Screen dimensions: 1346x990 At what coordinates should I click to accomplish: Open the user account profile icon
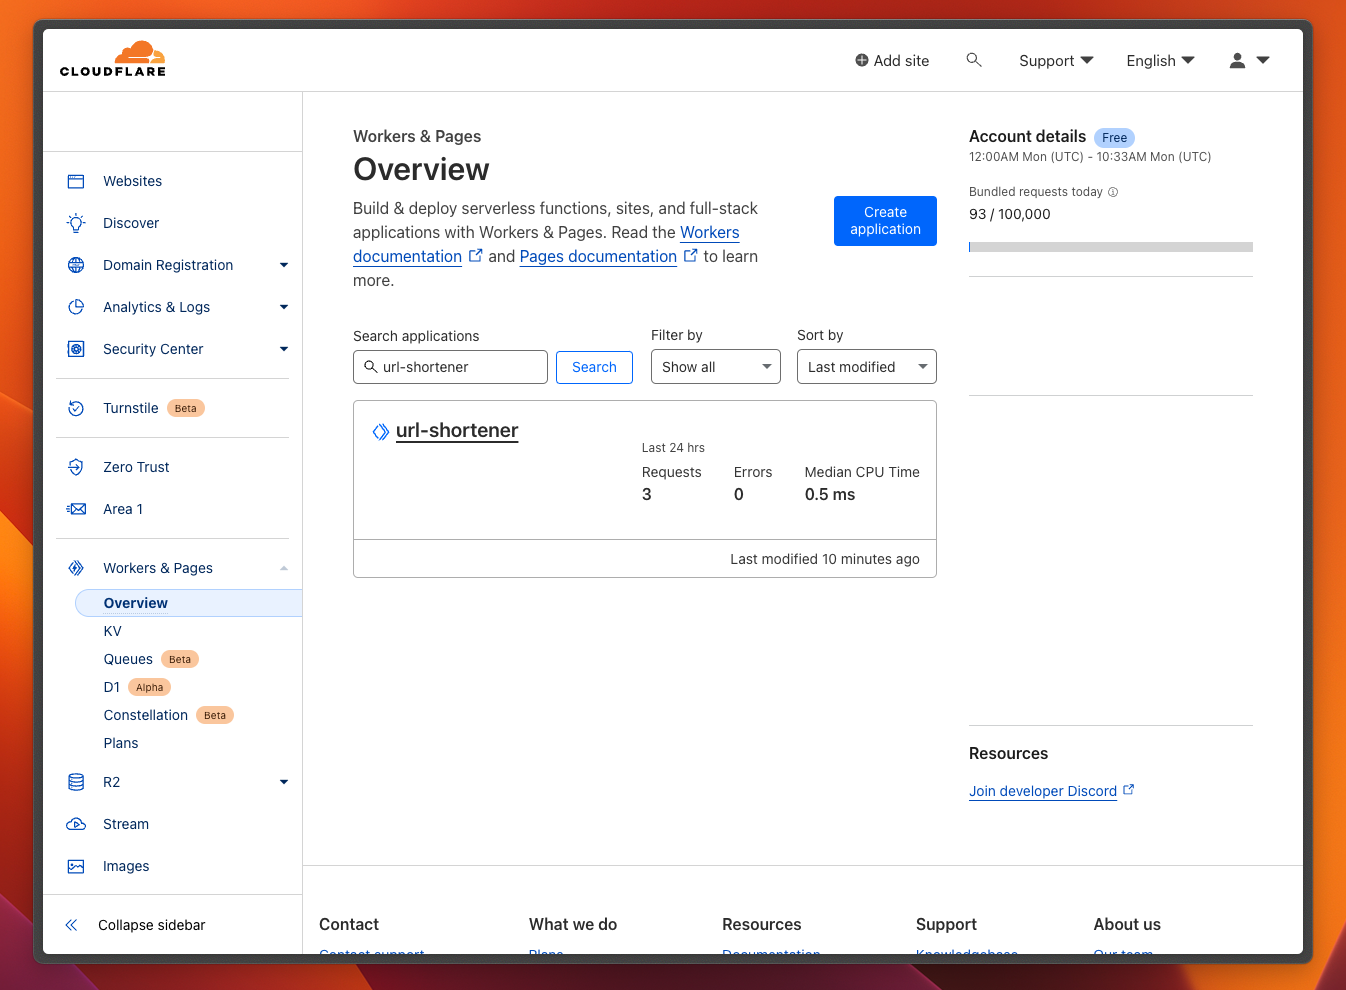click(1237, 61)
